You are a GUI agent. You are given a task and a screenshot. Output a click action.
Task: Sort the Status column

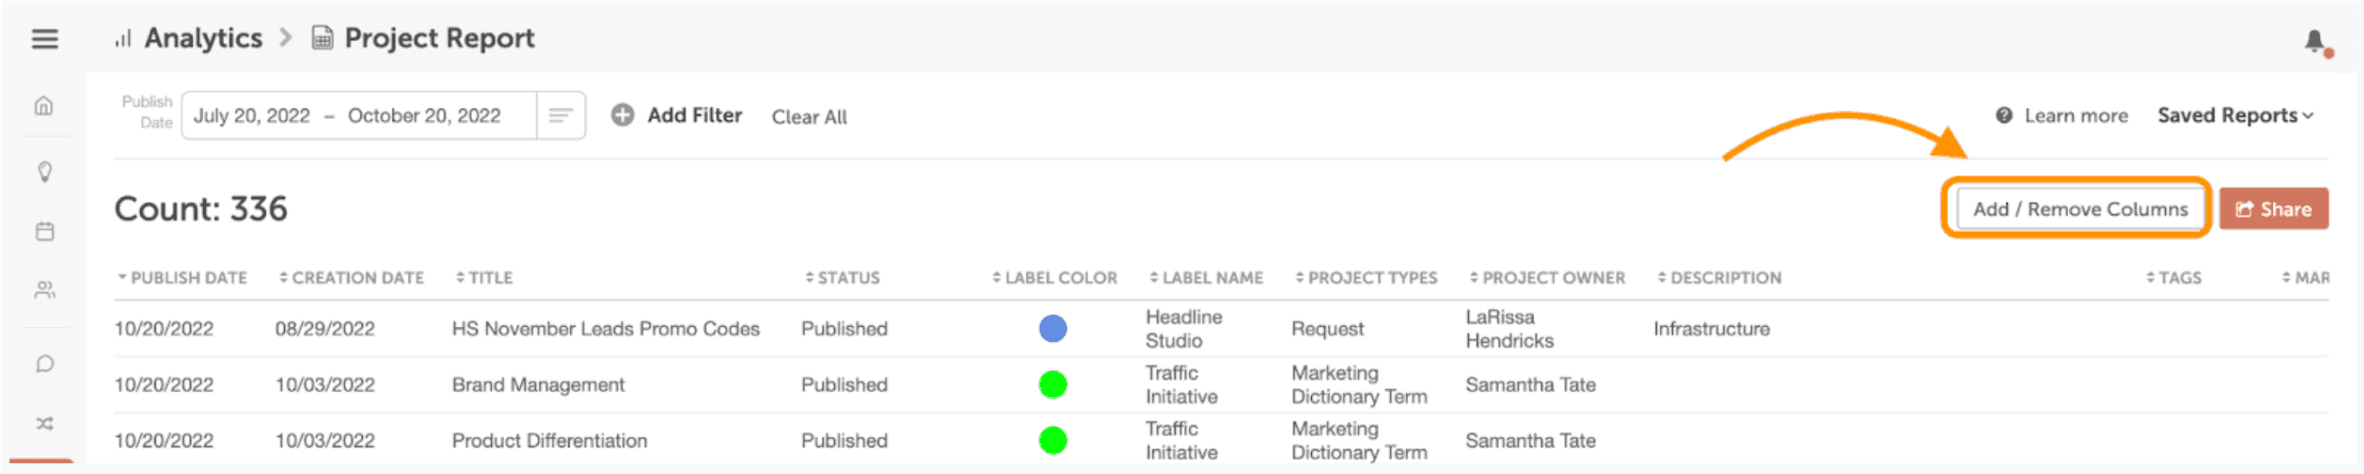842,278
